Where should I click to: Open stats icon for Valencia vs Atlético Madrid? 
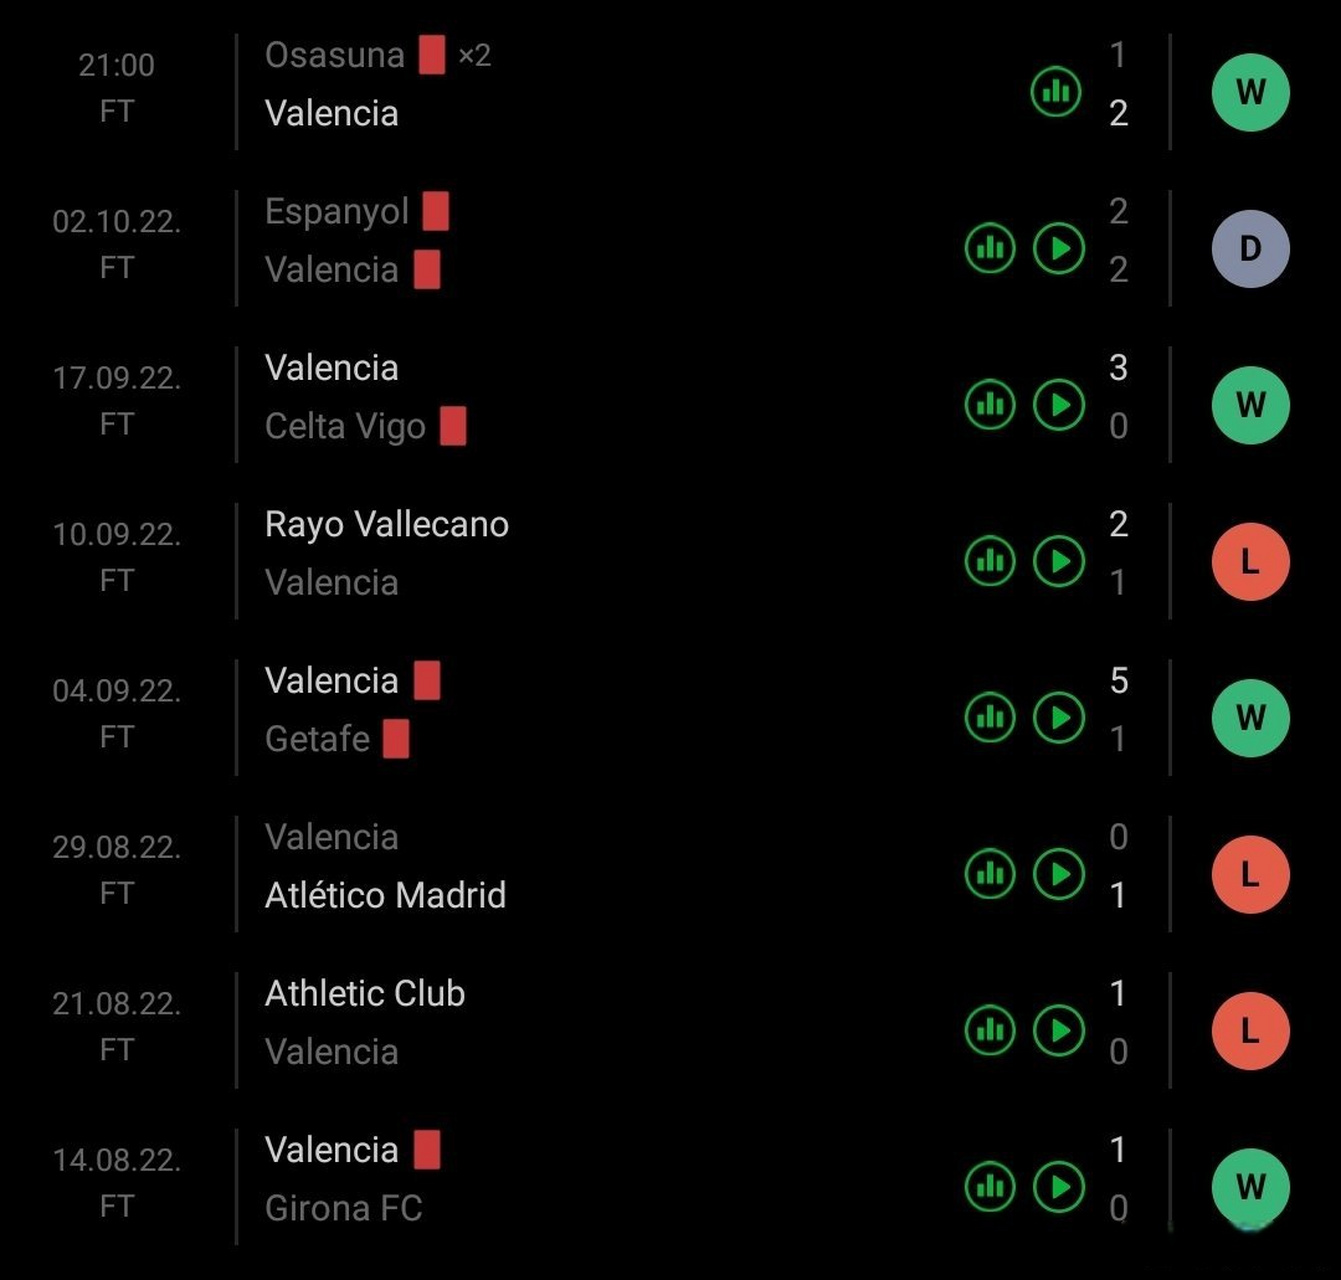tap(990, 874)
